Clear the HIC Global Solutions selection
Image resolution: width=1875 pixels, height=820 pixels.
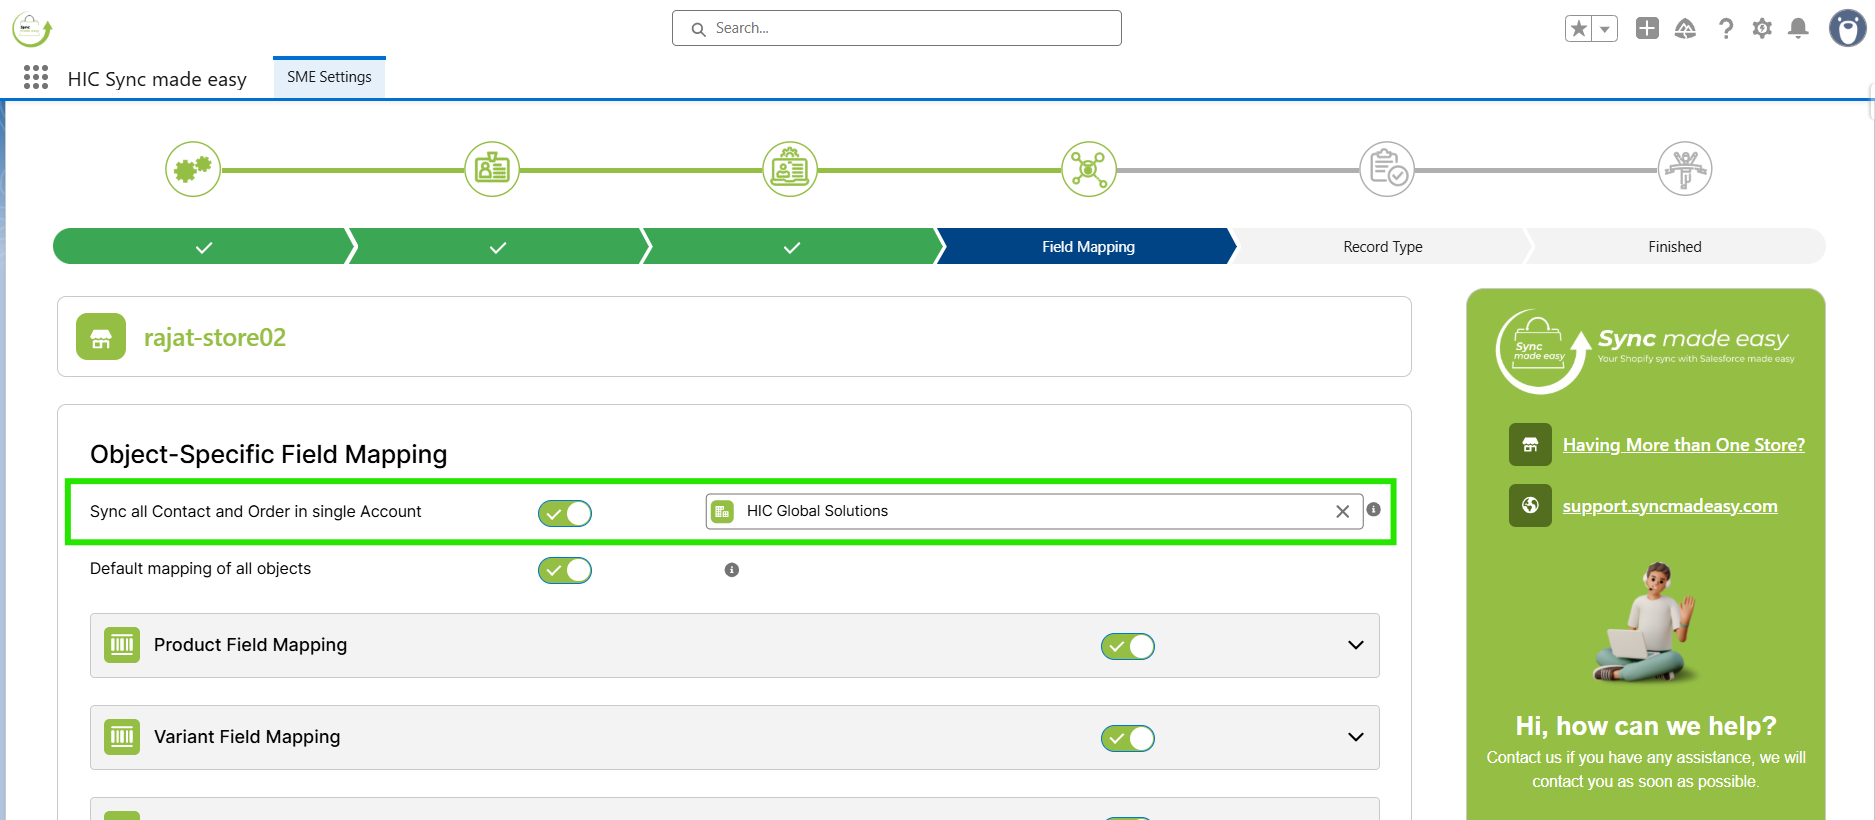(1342, 512)
